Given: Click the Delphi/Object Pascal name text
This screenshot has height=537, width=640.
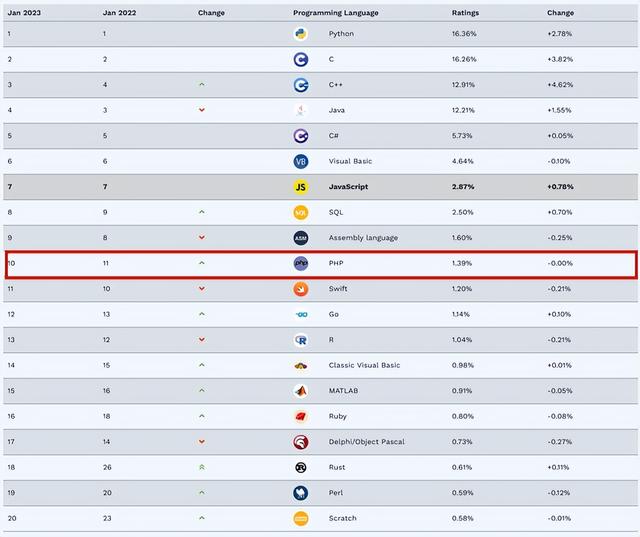Looking at the screenshot, I should (x=367, y=442).
